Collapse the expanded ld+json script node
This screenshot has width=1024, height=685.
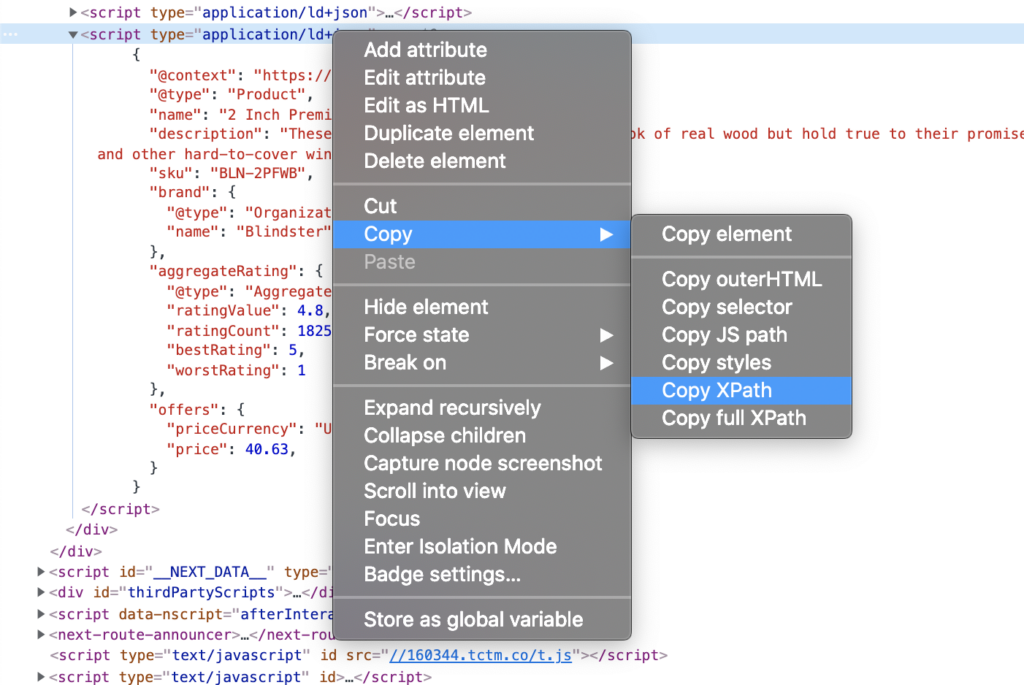pyautogui.click(x=73, y=35)
